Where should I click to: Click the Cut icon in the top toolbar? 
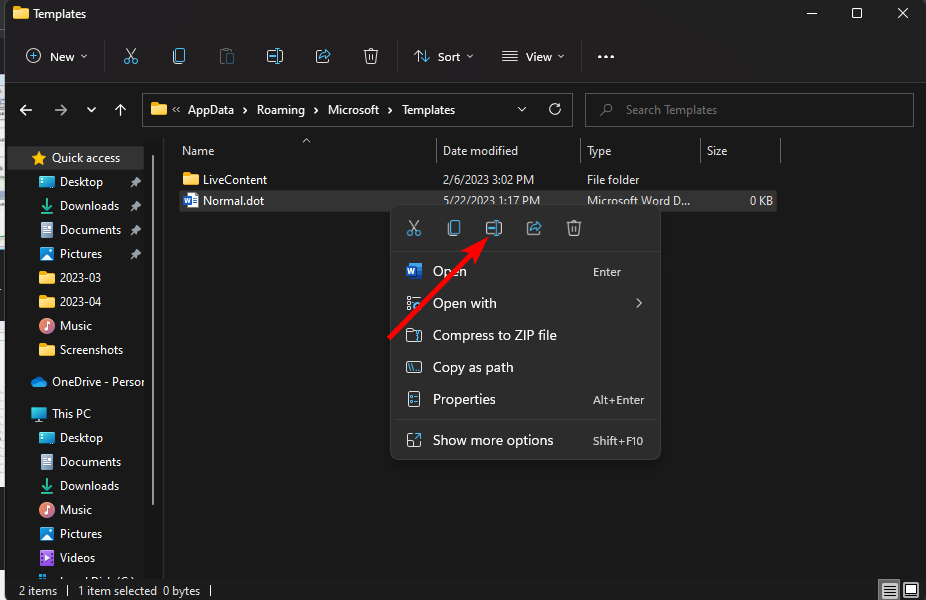click(x=131, y=57)
